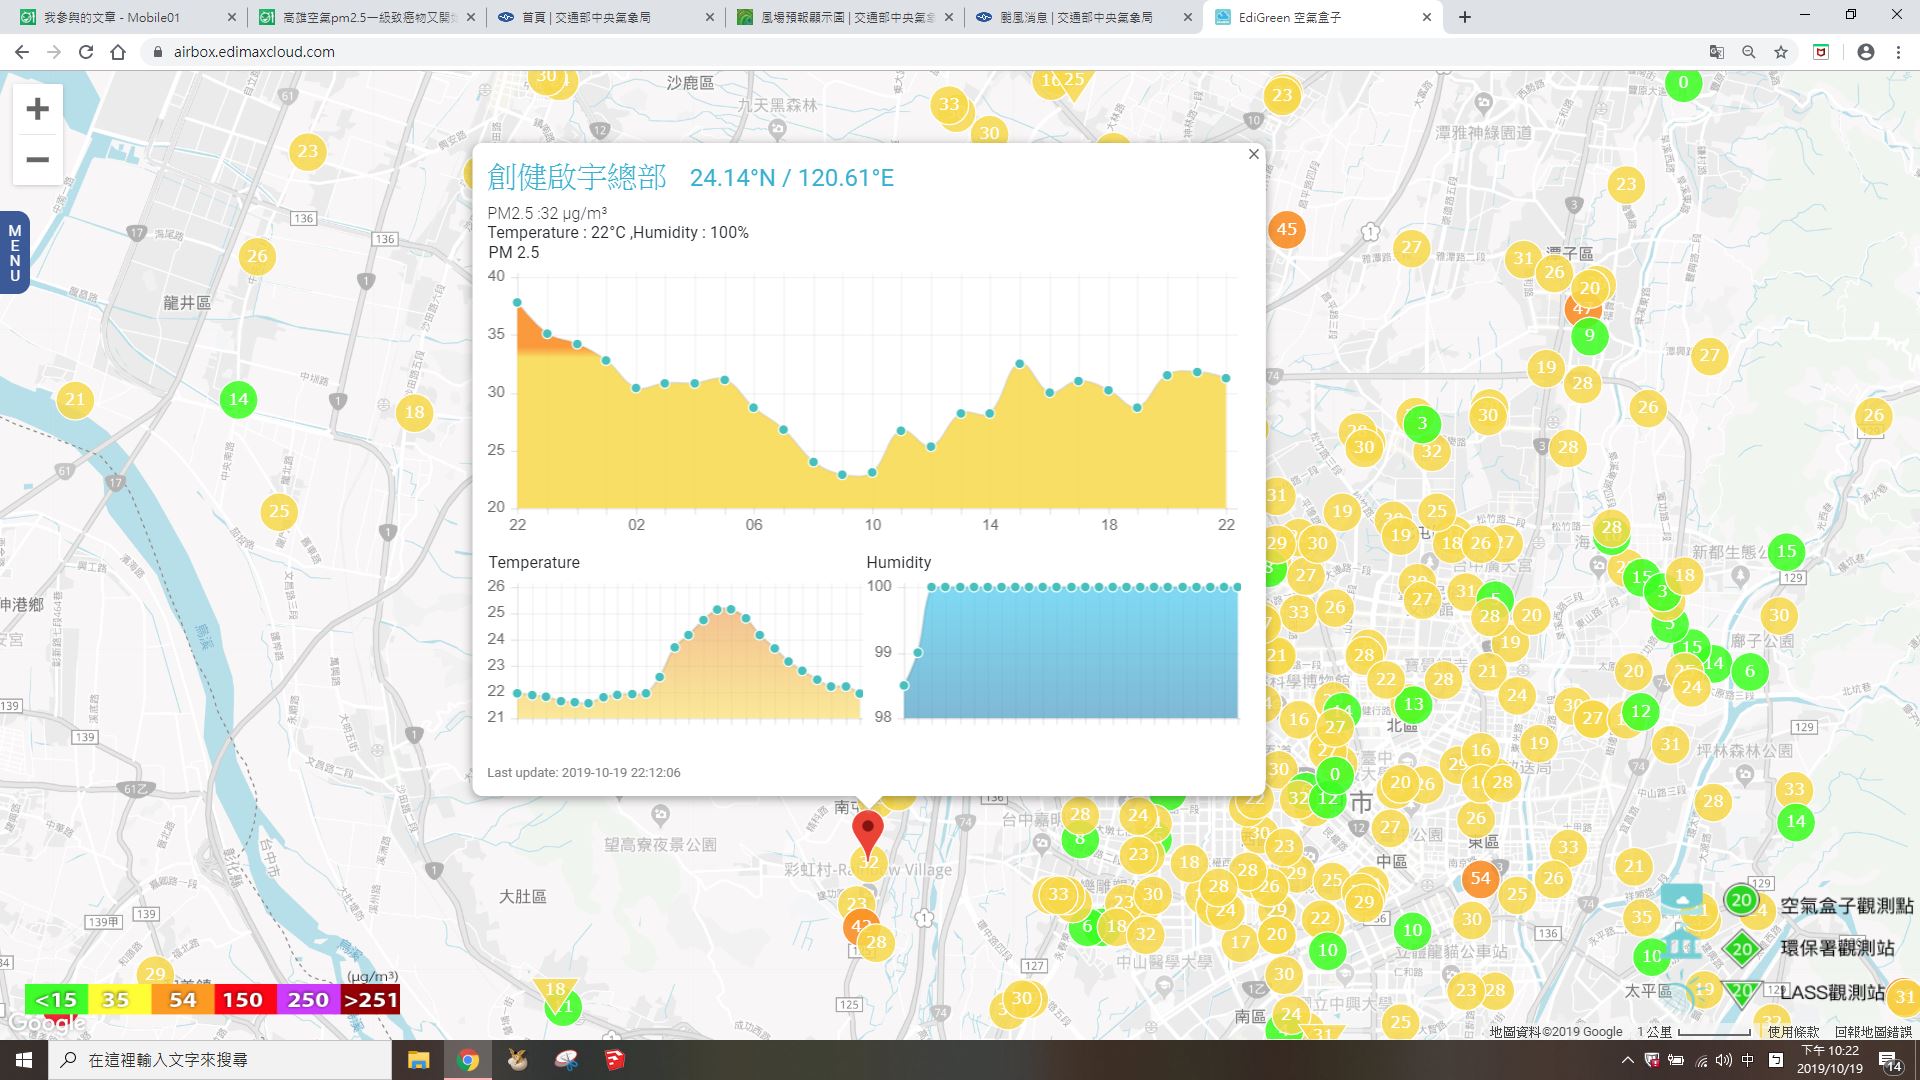The image size is (1920, 1080).
Task: Go back in browser history
Action: (x=22, y=52)
